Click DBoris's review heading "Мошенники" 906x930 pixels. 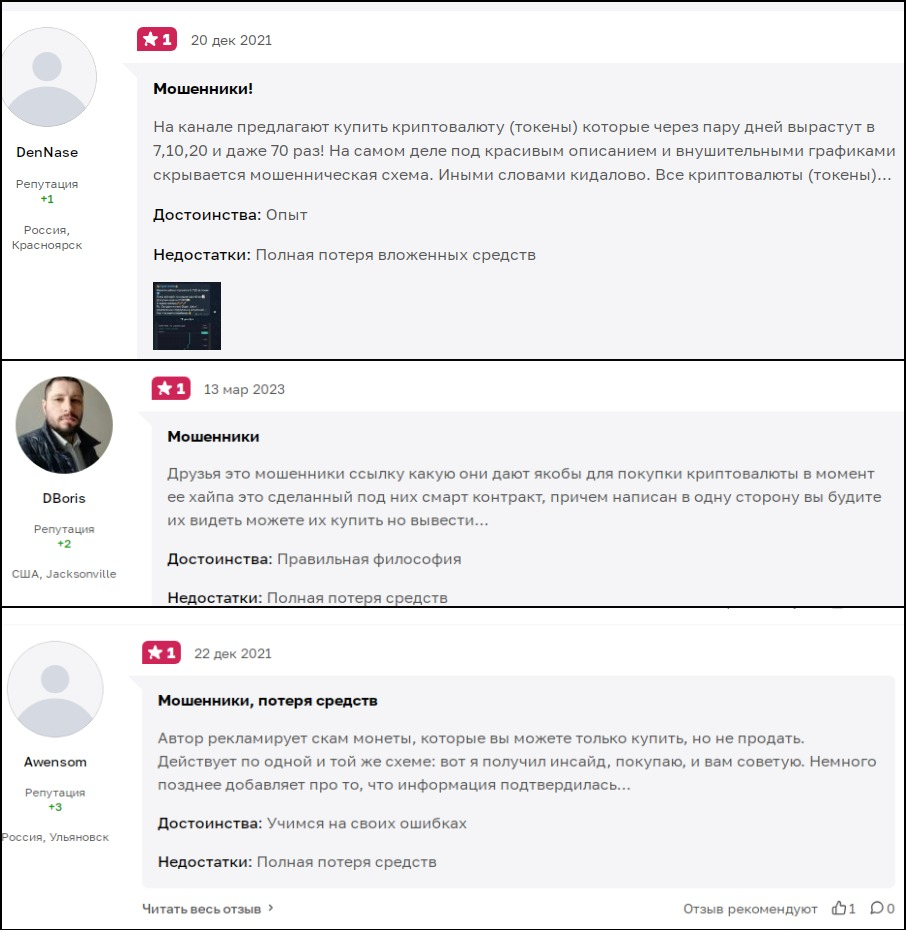pyautogui.click(x=213, y=437)
